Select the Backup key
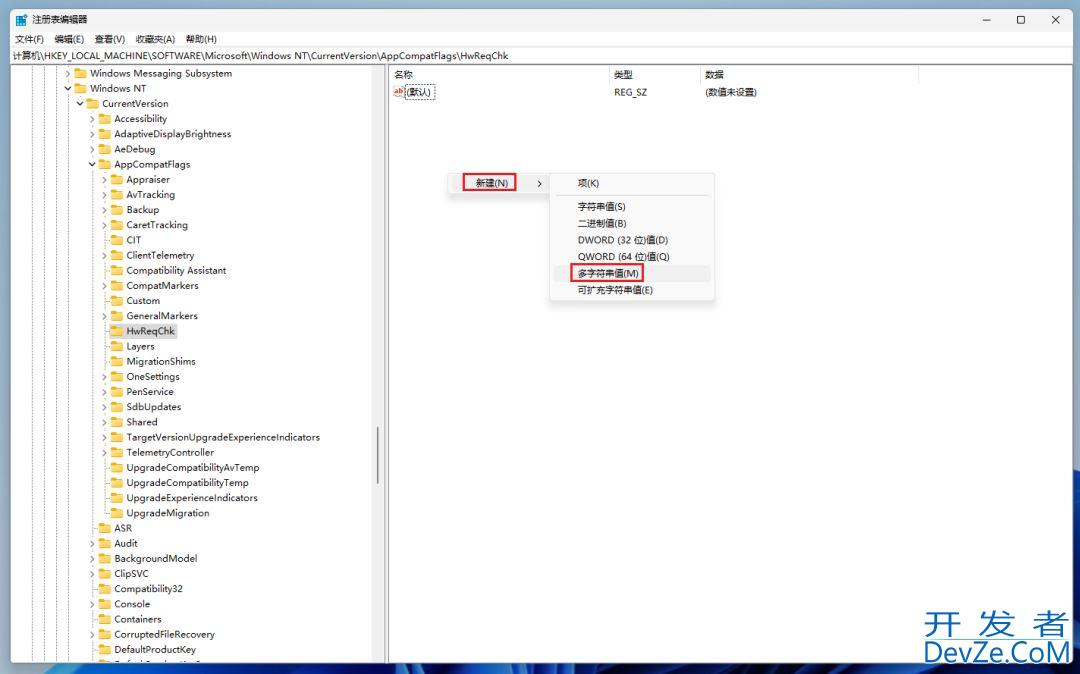The height and width of the screenshot is (674, 1080). point(143,210)
